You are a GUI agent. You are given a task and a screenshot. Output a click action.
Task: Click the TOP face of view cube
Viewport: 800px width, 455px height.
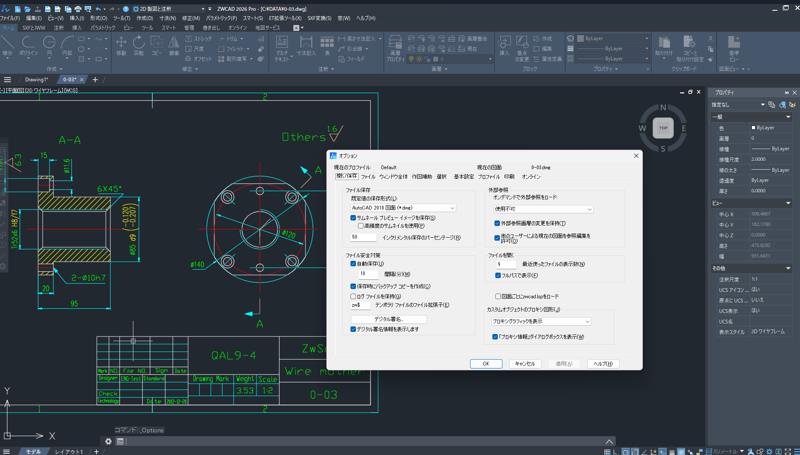tap(662, 128)
